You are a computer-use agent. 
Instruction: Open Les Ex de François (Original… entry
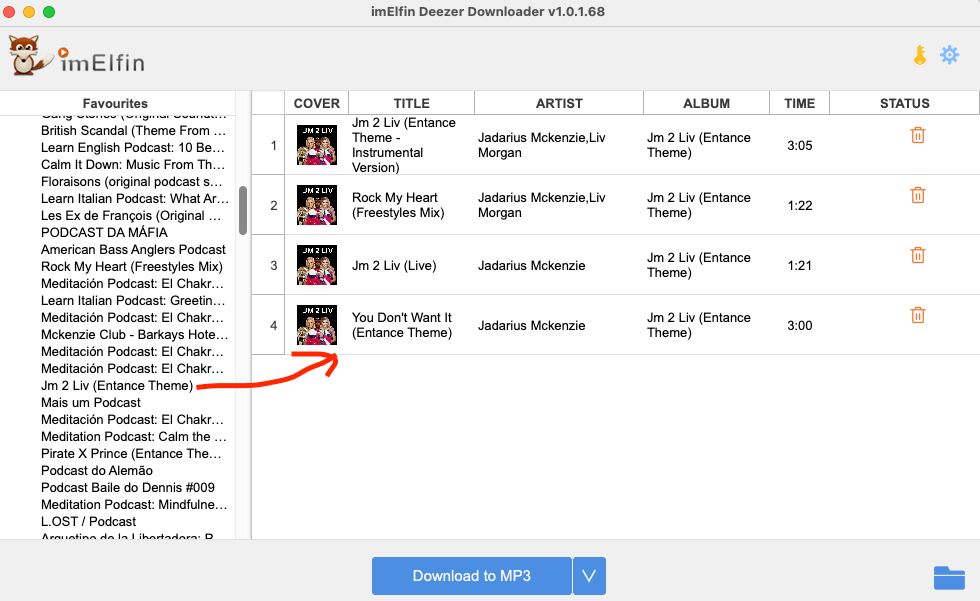point(131,216)
